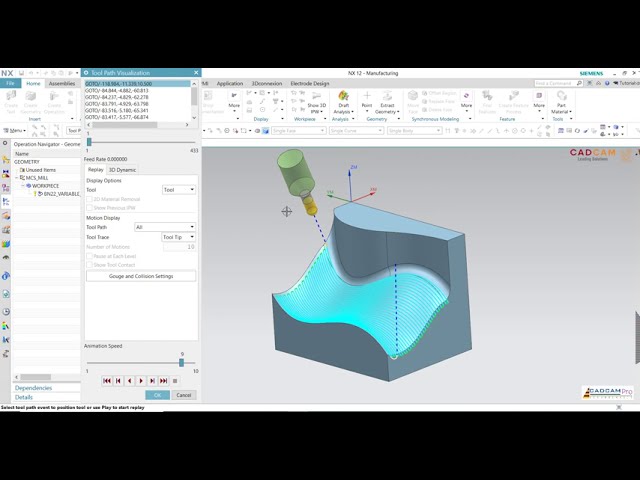Click the Operation Navigator horizontal scrollbar

(36, 377)
